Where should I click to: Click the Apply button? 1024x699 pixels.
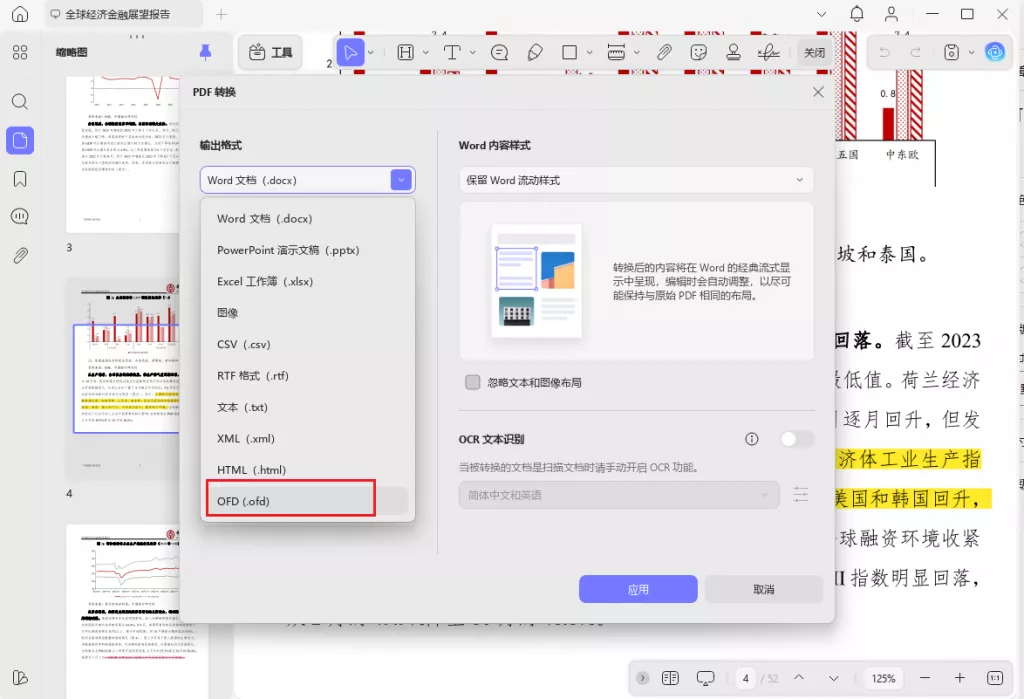(638, 589)
